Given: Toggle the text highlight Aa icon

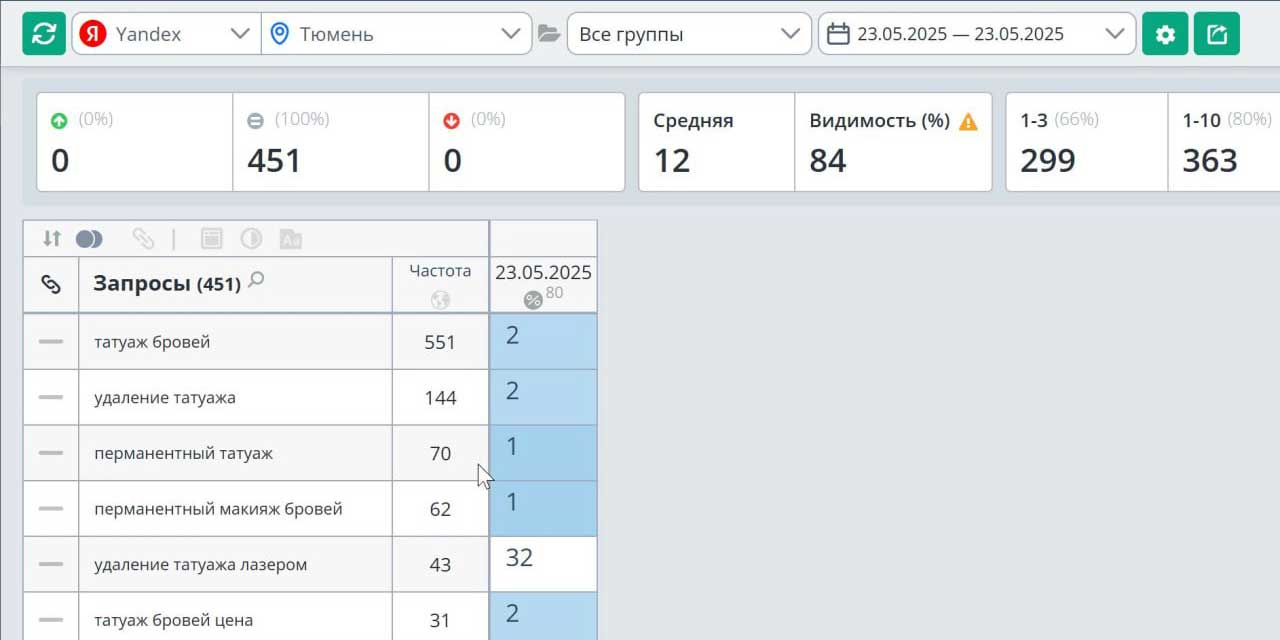Looking at the screenshot, I should click(x=291, y=239).
